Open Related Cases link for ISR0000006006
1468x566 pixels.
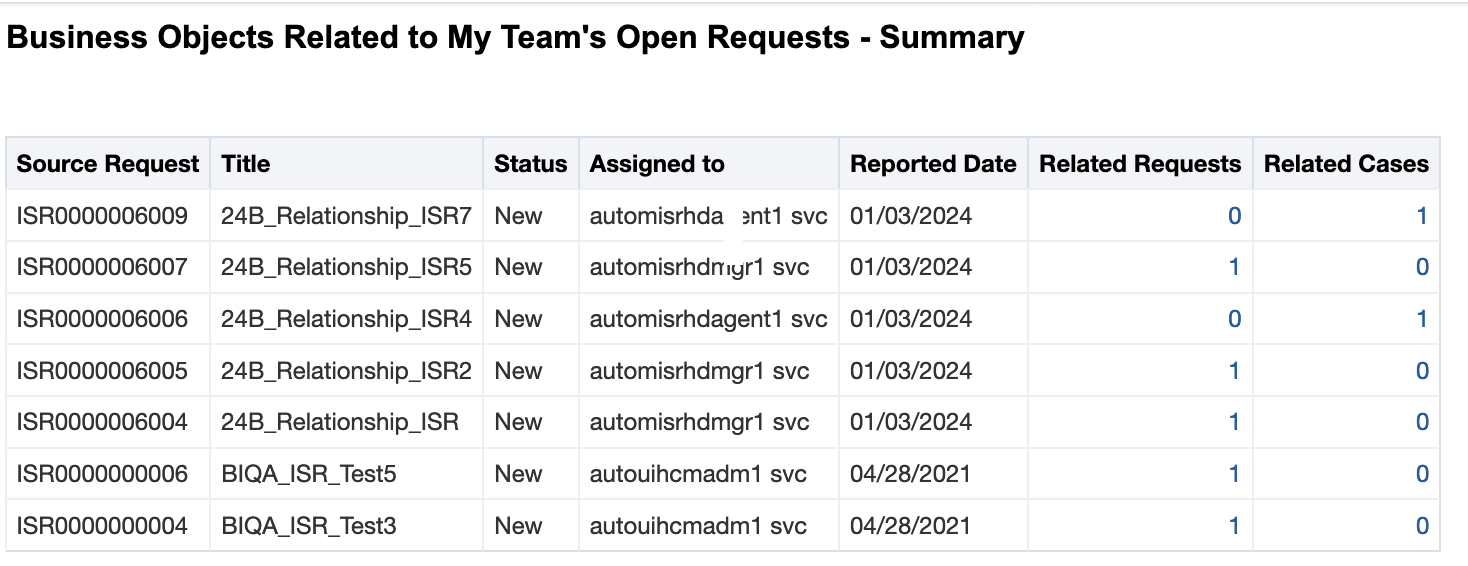pos(1422,319)
